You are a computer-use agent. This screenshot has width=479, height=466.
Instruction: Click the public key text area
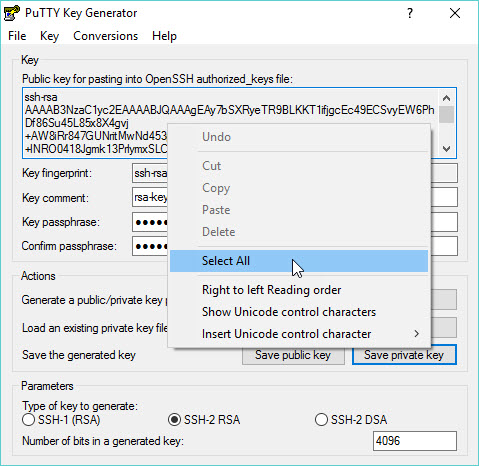tap(231, 123)
